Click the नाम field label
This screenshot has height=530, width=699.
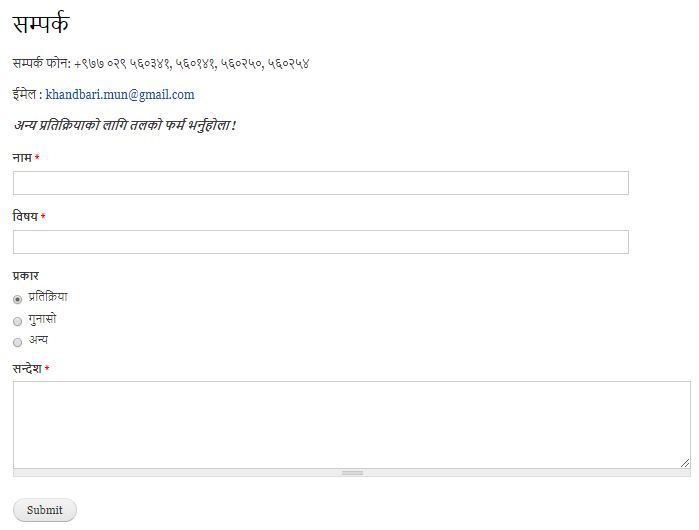(x=22, y=158)
